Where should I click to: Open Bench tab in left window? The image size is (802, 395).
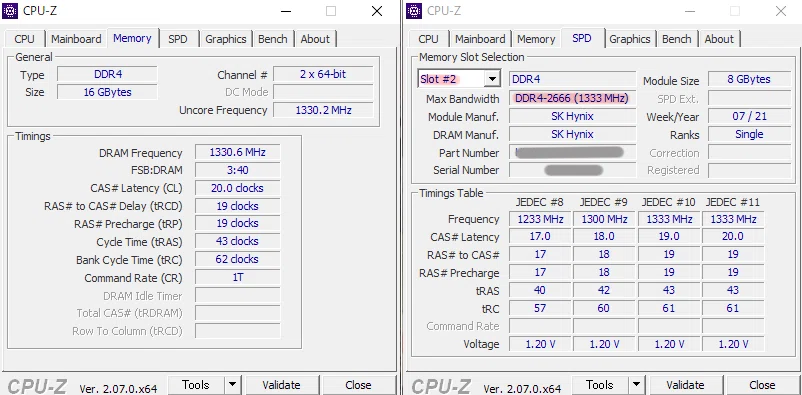click(273, 39)
